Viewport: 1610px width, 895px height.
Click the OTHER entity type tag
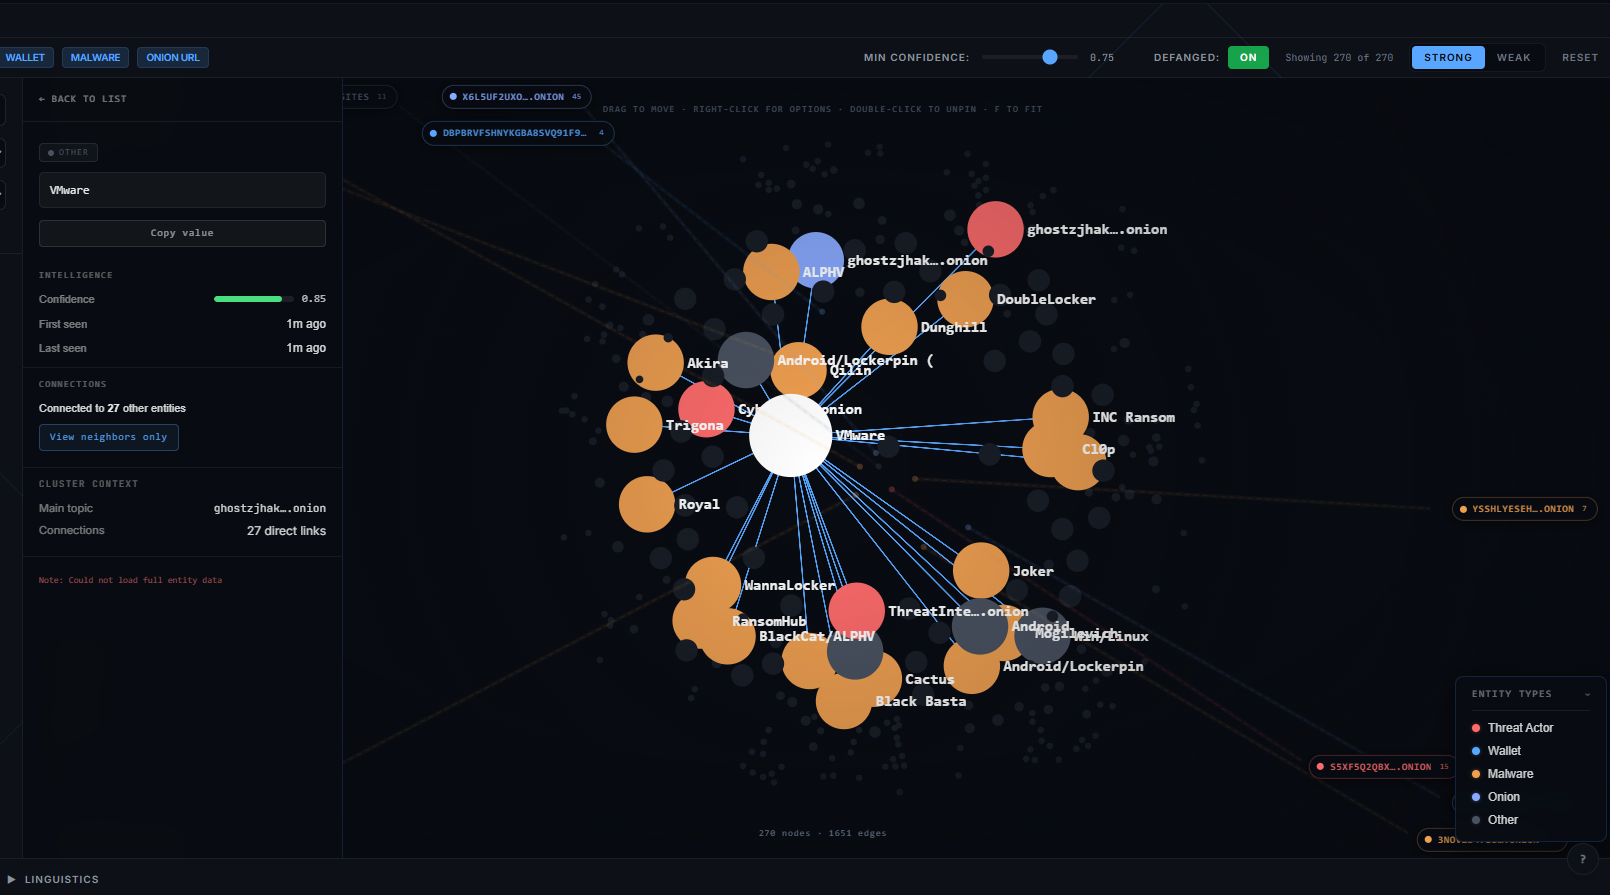coord(68,153)
